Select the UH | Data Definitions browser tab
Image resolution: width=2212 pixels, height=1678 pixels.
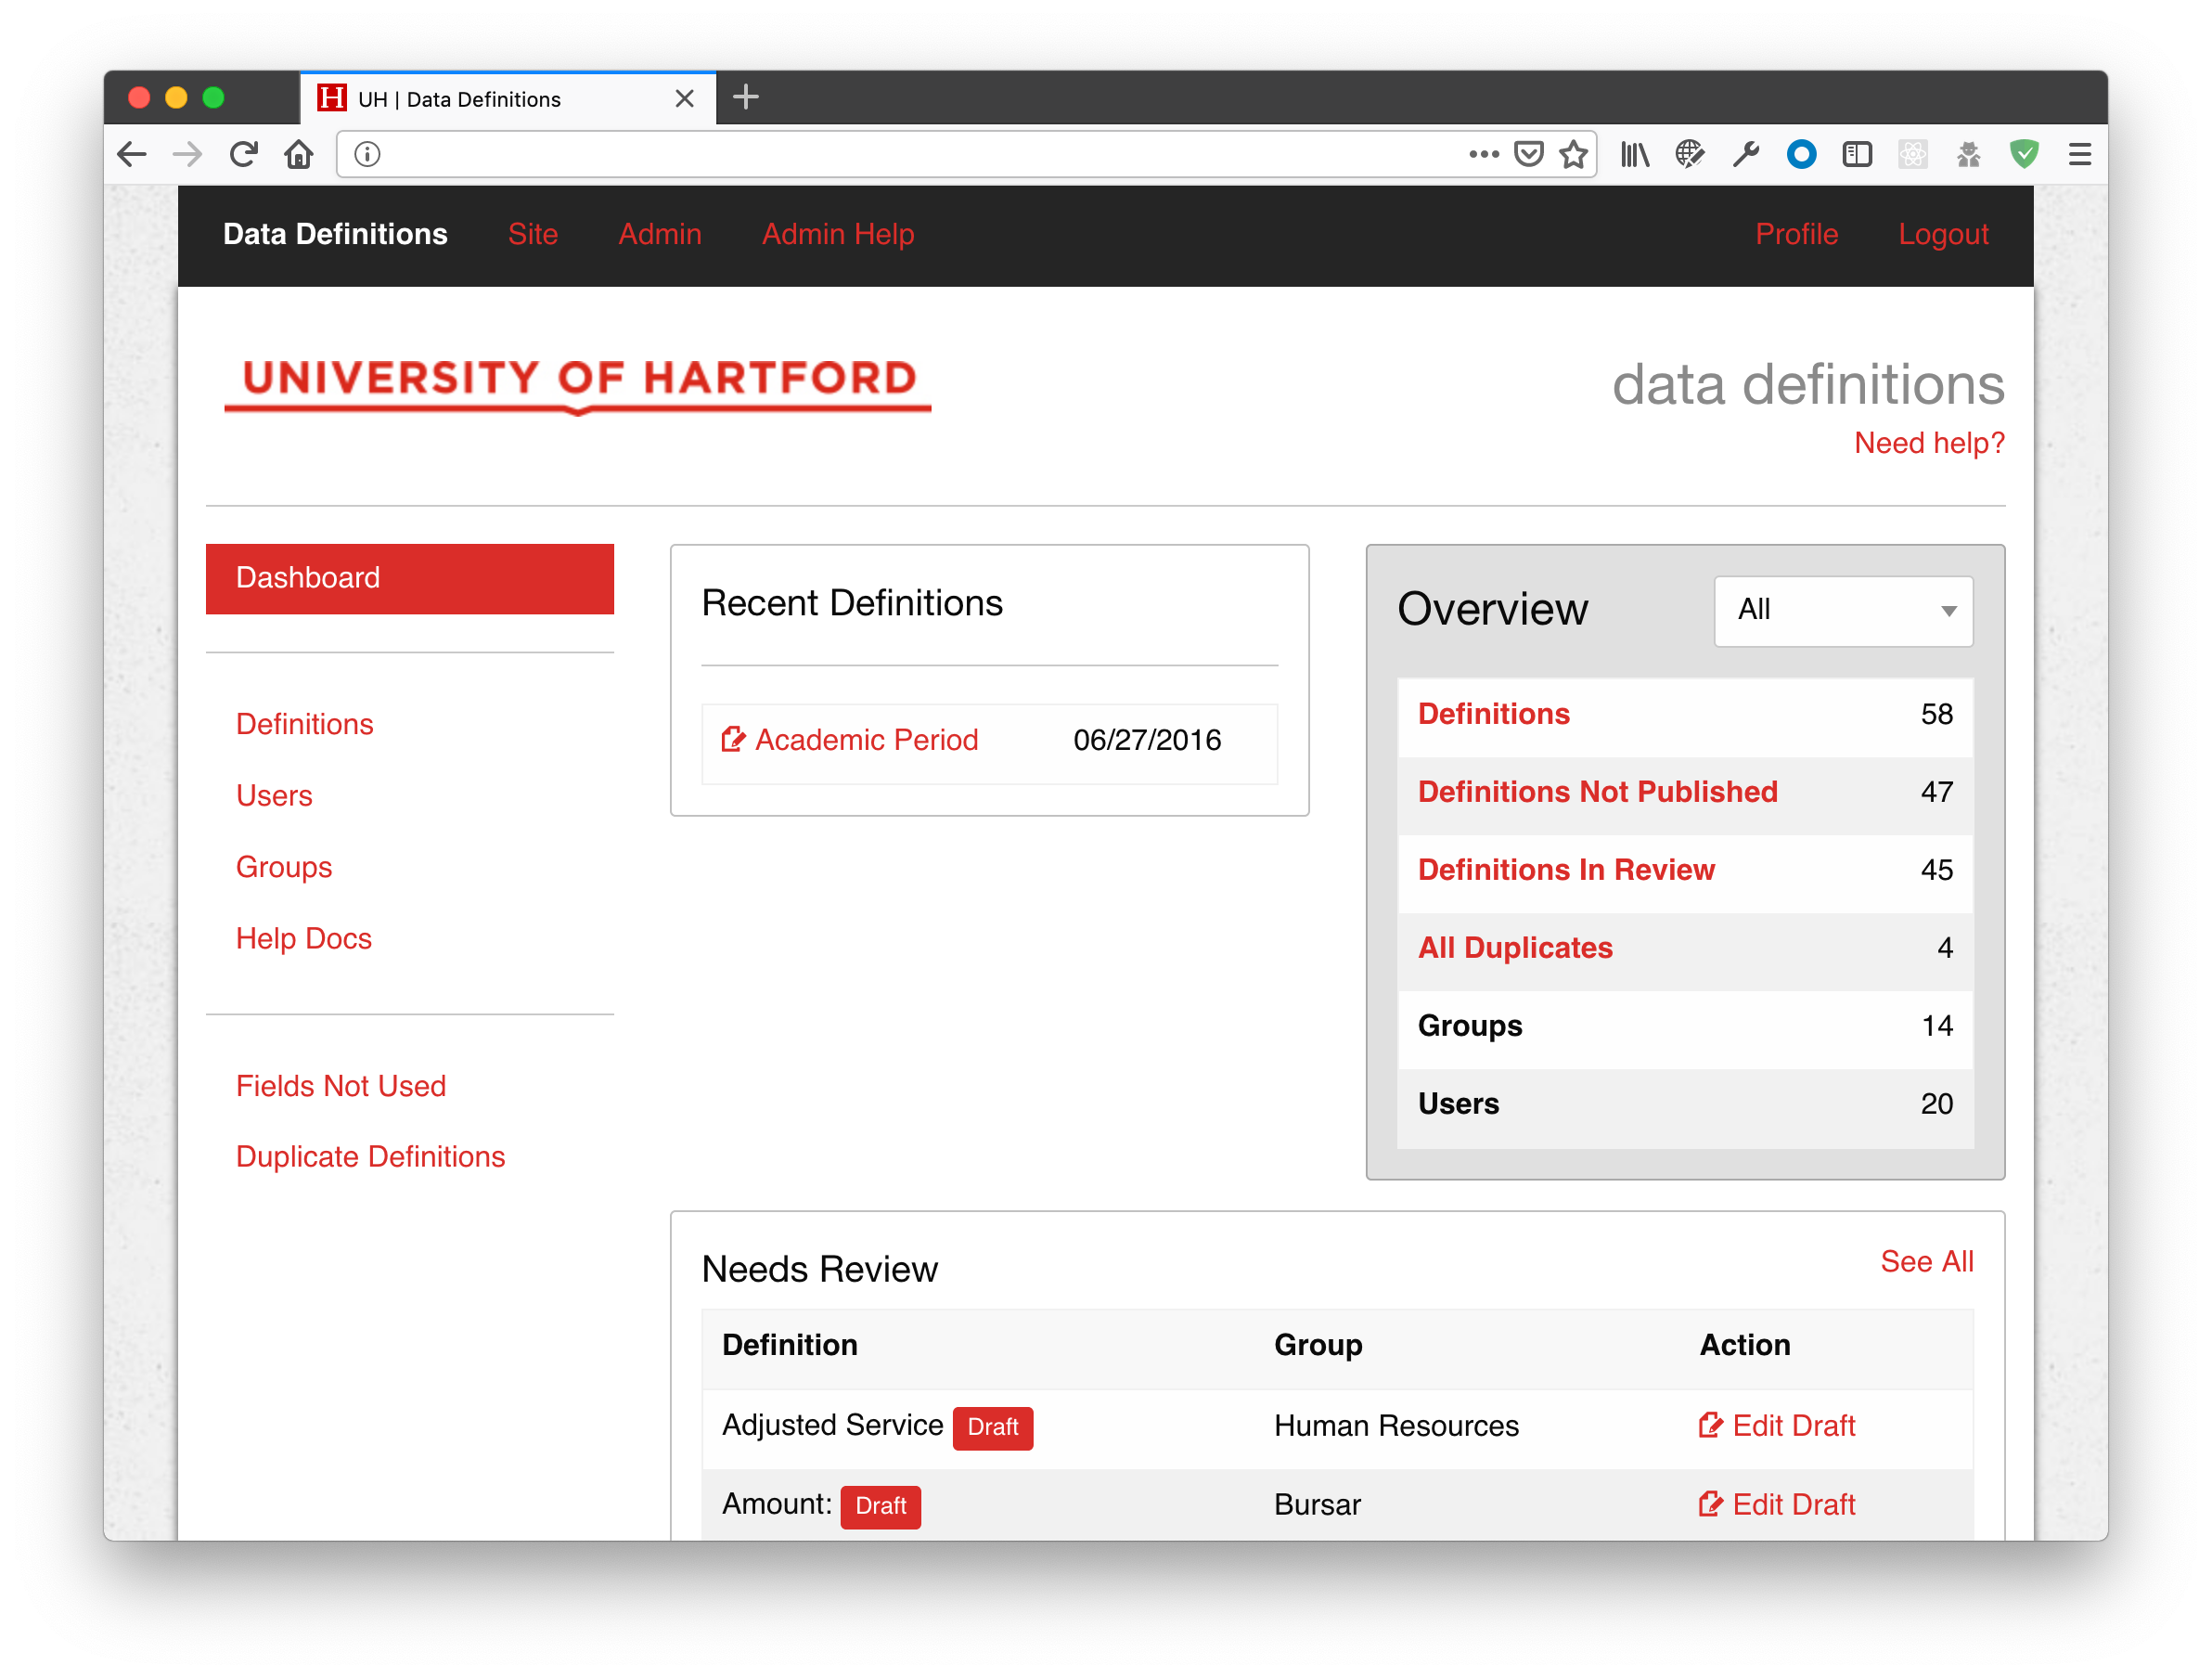[x=508, y=99]
